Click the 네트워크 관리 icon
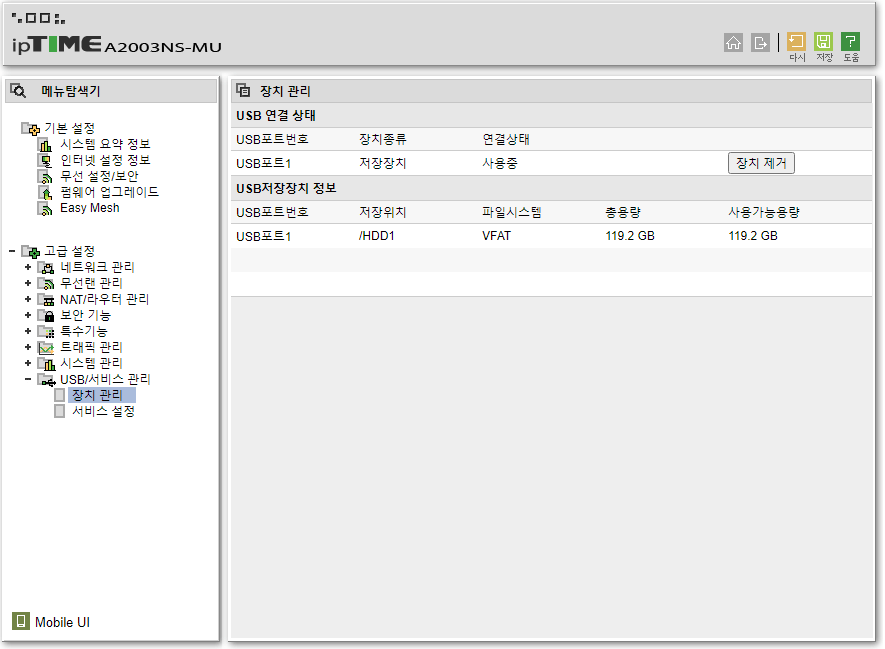Viewport: 885px width, 649px height. tap(46, 268)
